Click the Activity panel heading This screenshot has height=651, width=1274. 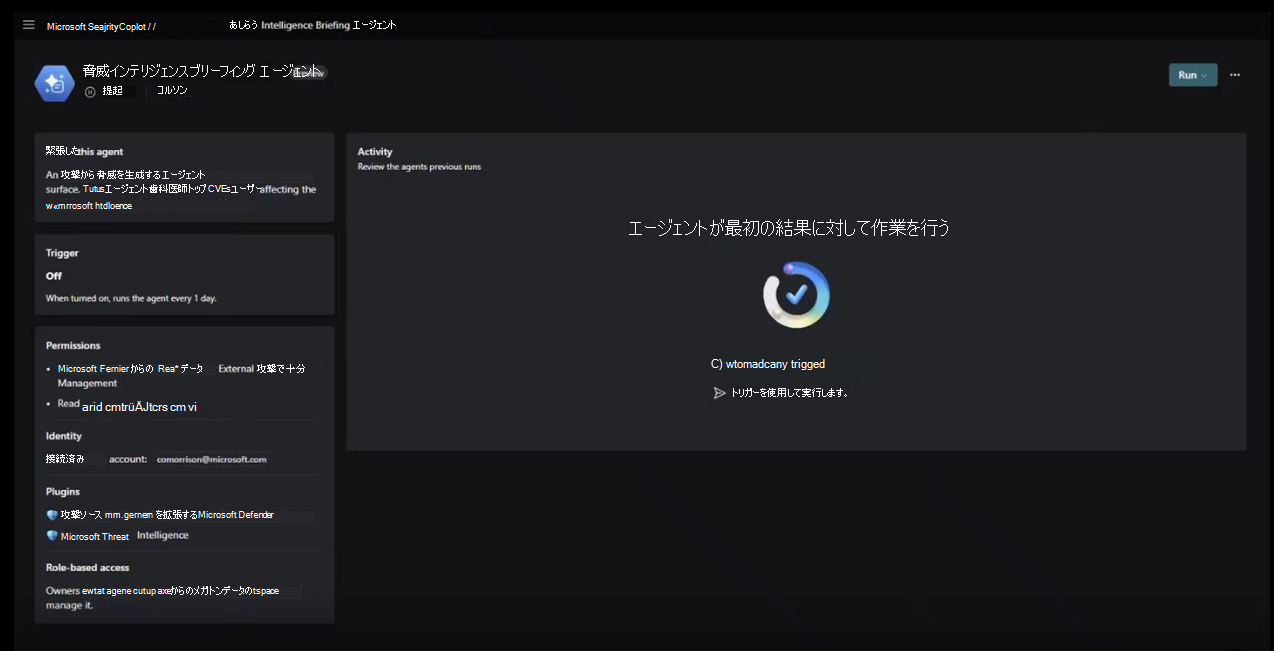click(375, 152)
